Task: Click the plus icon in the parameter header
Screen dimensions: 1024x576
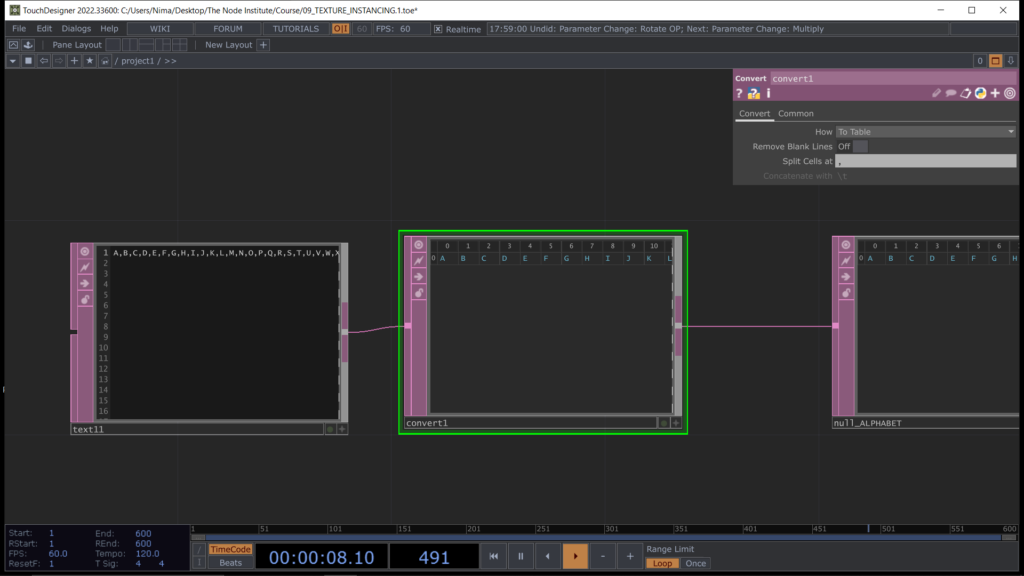Action: [995, 93]
